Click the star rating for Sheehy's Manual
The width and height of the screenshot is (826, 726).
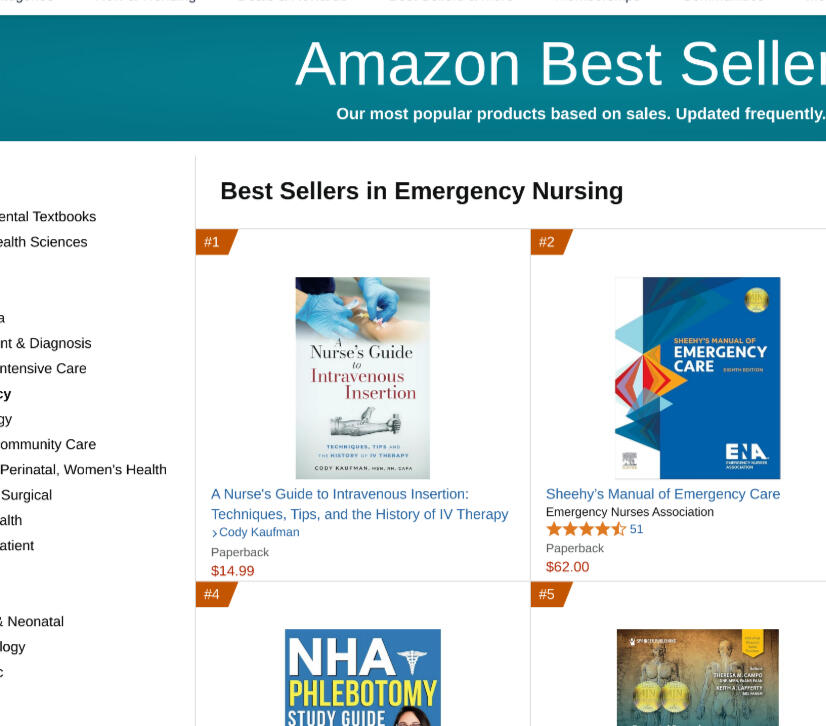pos(585,529)
